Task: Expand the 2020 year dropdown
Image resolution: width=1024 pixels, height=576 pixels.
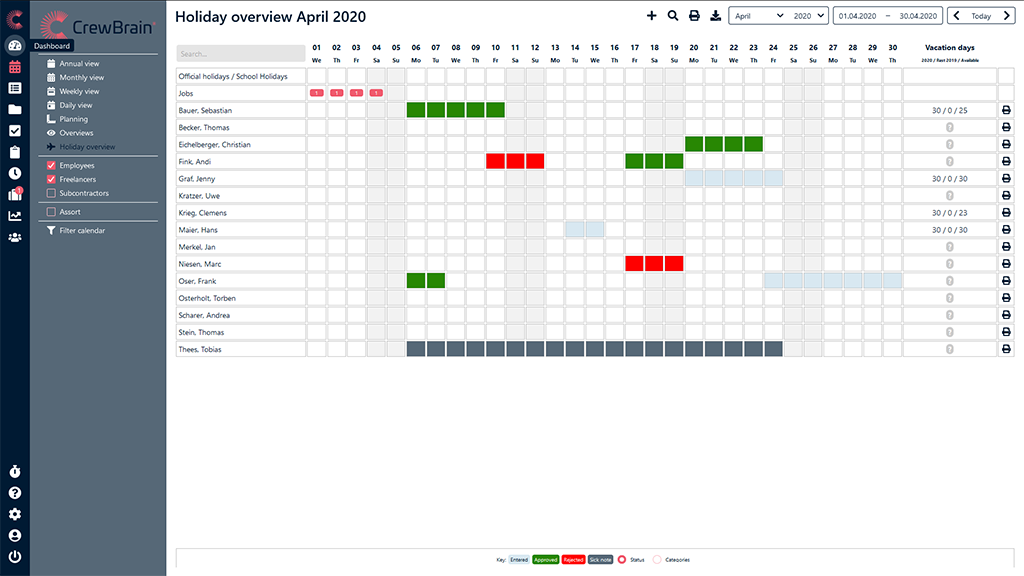Action: (x=808, y=16)
